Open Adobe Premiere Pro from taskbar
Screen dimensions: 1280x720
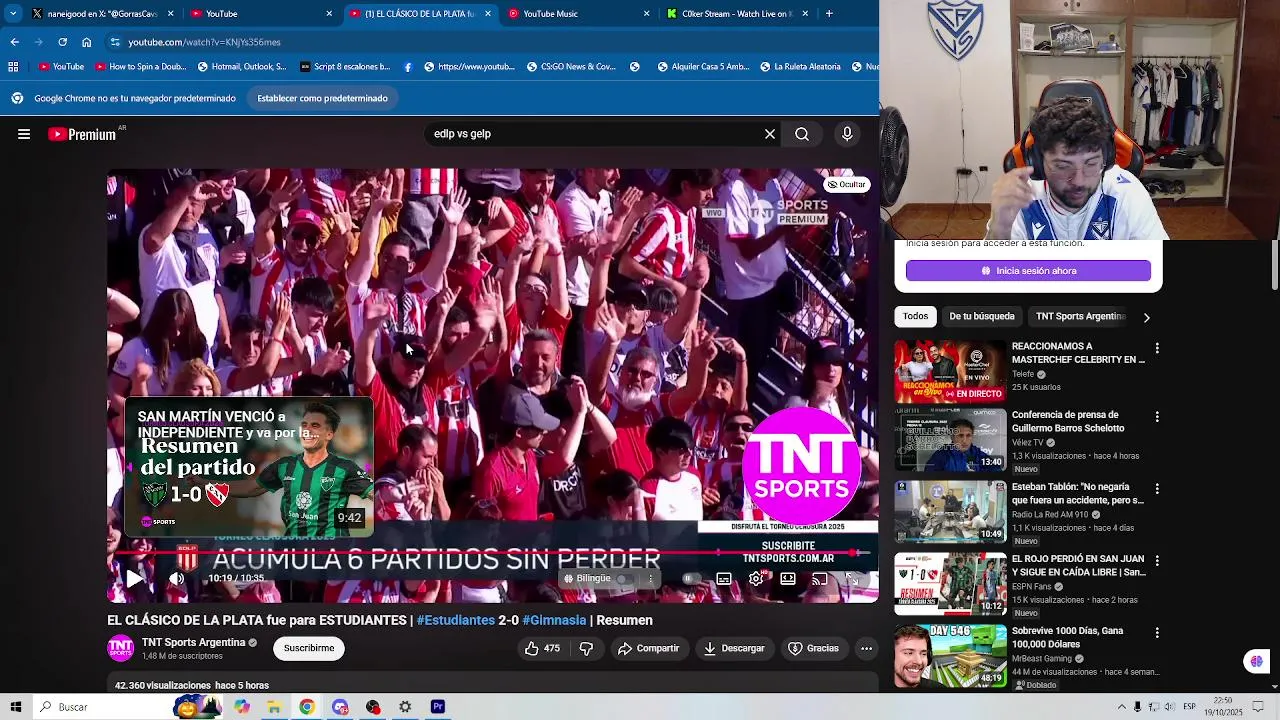point(438,707)
